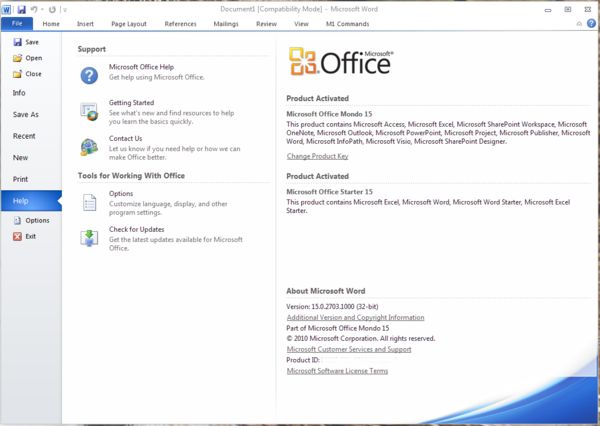This screenshot has height=426, width=600.
Task: Click the Word application icon at top-left
Action: (x=7, y=10)
